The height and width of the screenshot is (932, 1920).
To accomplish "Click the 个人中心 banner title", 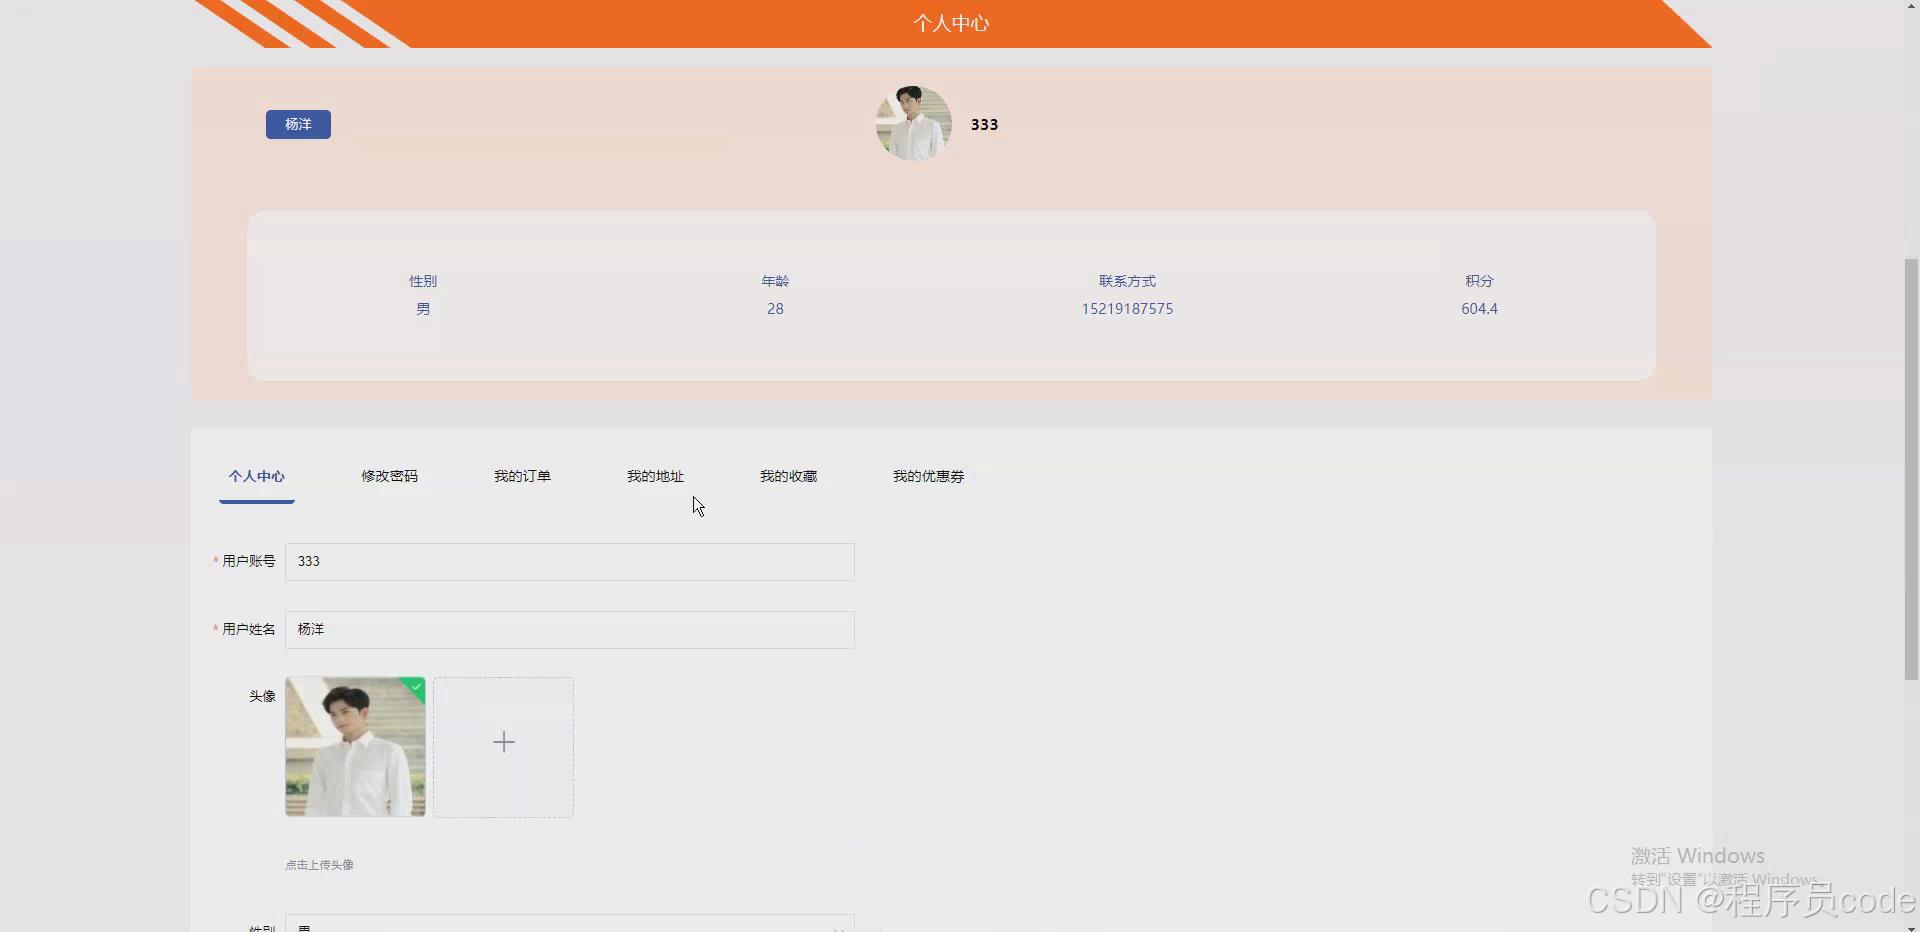I will [951, 23].
